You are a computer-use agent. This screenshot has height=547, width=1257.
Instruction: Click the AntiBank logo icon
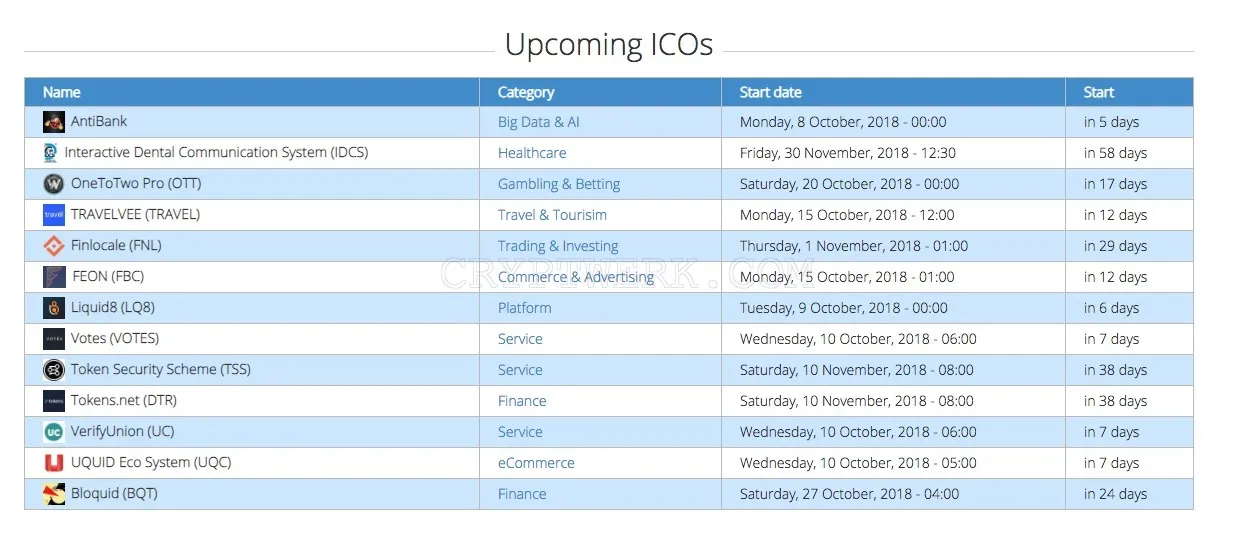54,122
